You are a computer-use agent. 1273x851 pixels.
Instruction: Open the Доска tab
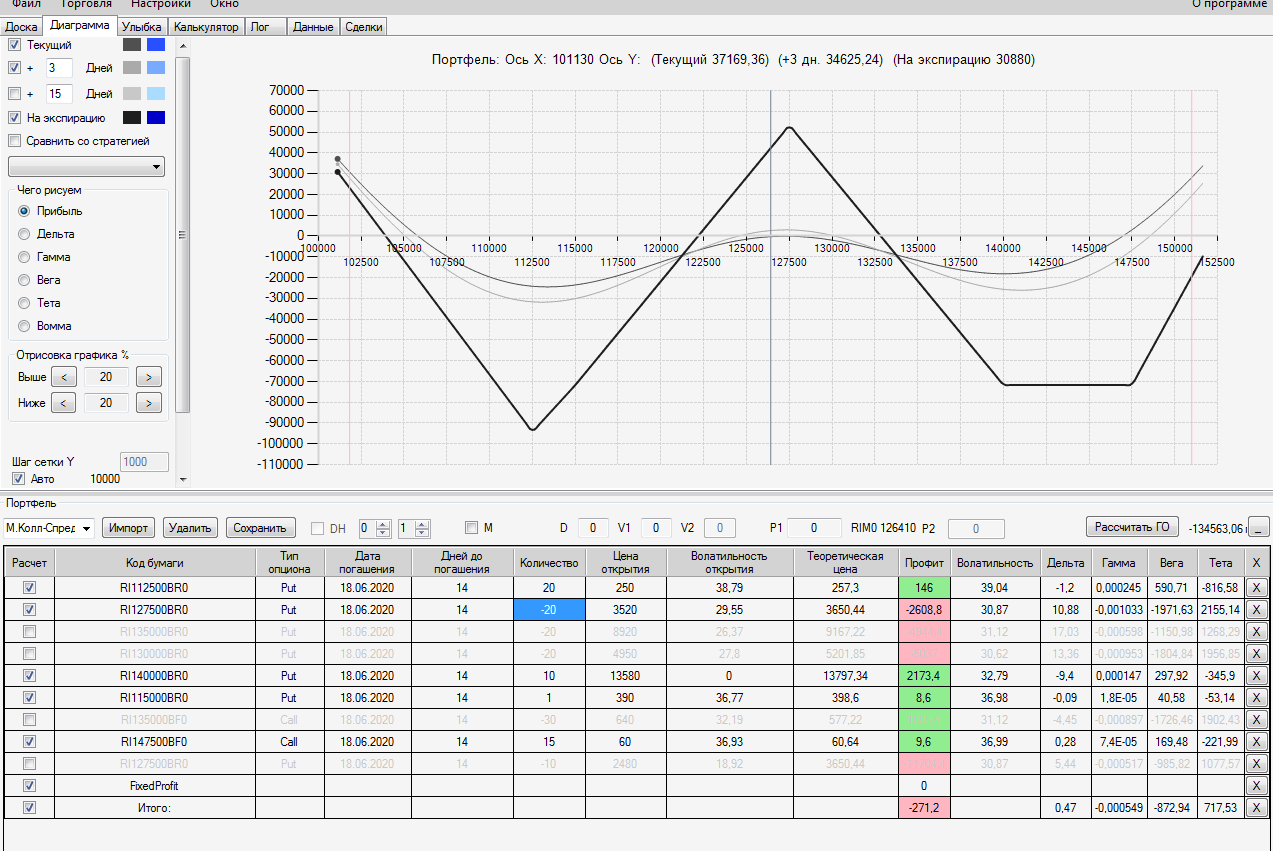point(21,27)
